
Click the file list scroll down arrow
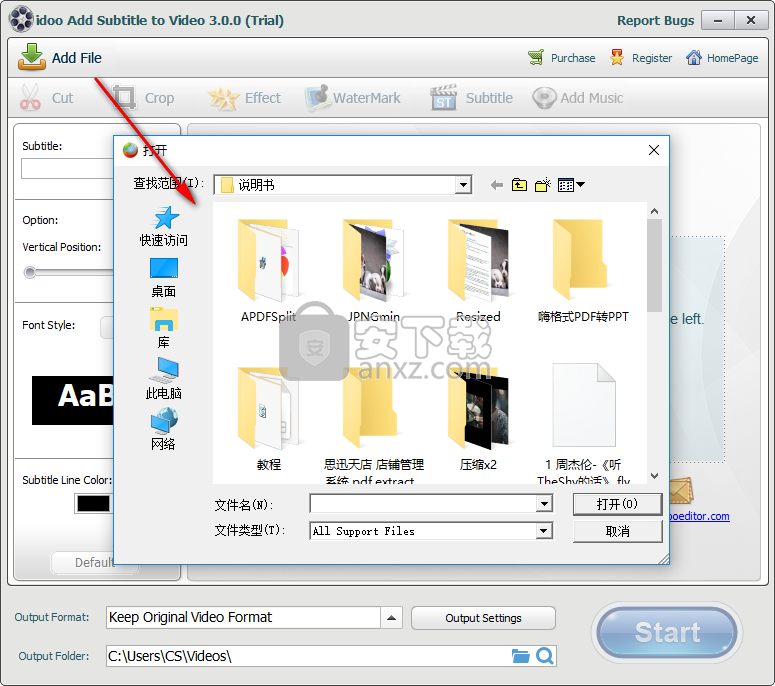(x=654, y=476)
